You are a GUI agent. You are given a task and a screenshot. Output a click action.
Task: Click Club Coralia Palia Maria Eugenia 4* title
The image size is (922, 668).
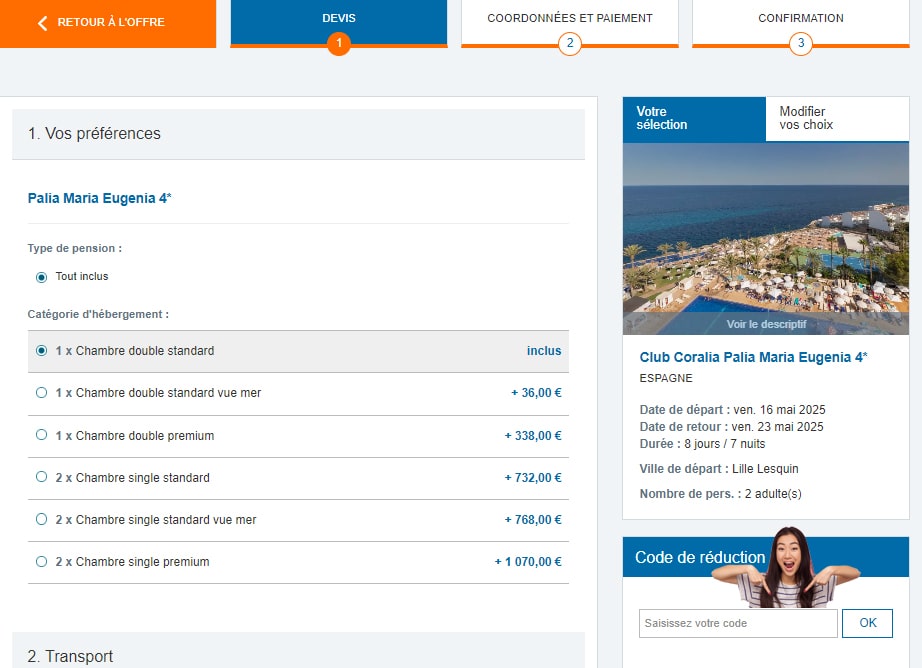(x=753, y=357)
